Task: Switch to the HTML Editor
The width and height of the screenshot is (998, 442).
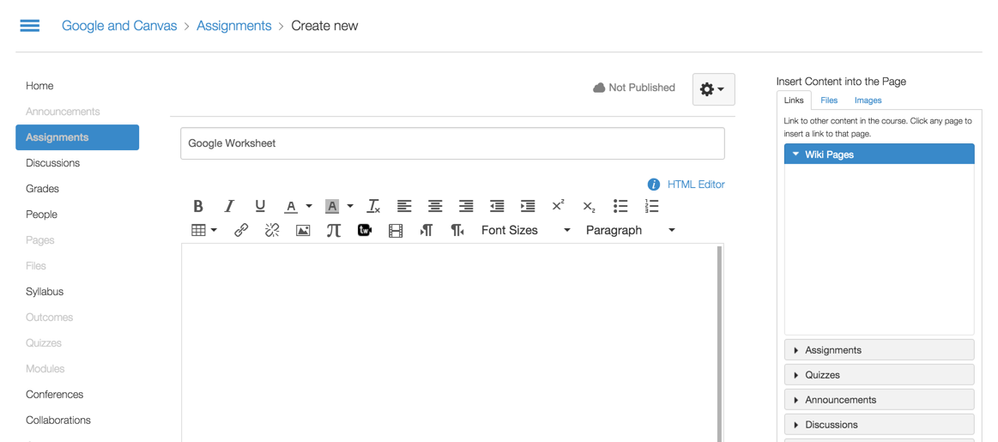Action: pos(696,184)
